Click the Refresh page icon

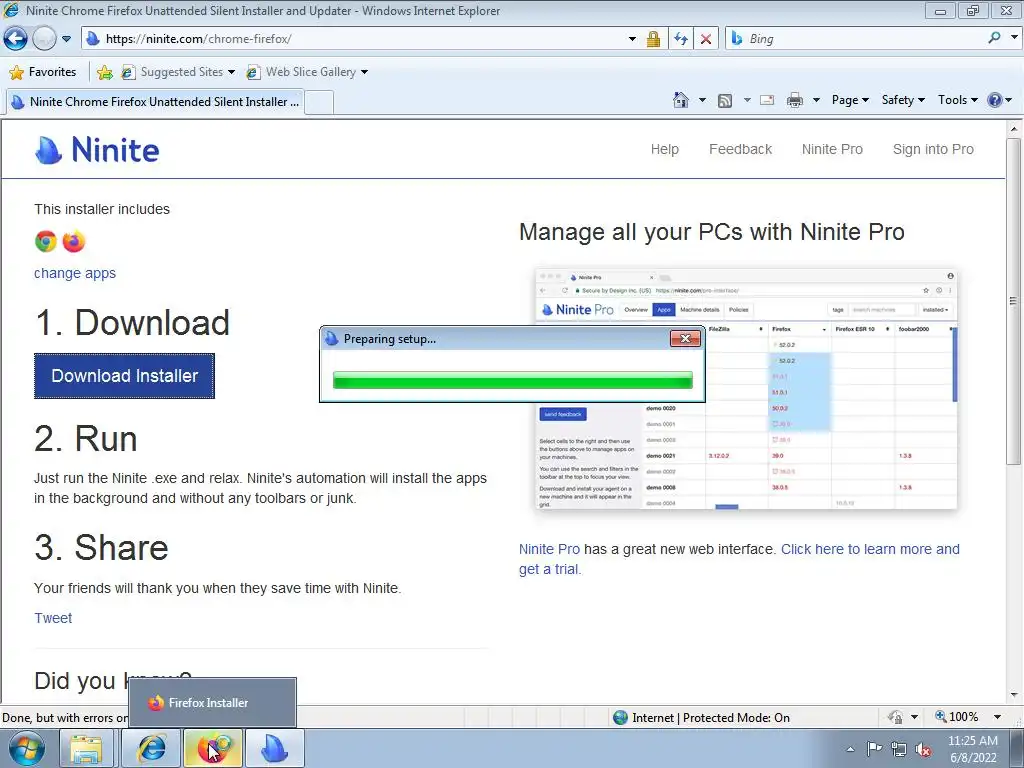pos(680,39)
